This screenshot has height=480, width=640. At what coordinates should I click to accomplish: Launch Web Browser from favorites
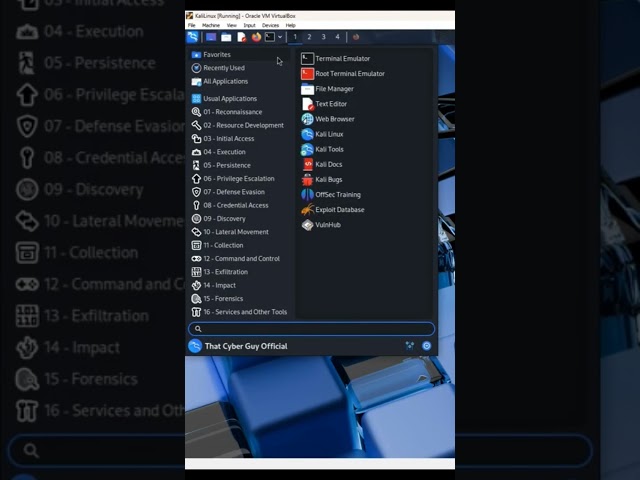pyautogui.click(x=365, y=119)
